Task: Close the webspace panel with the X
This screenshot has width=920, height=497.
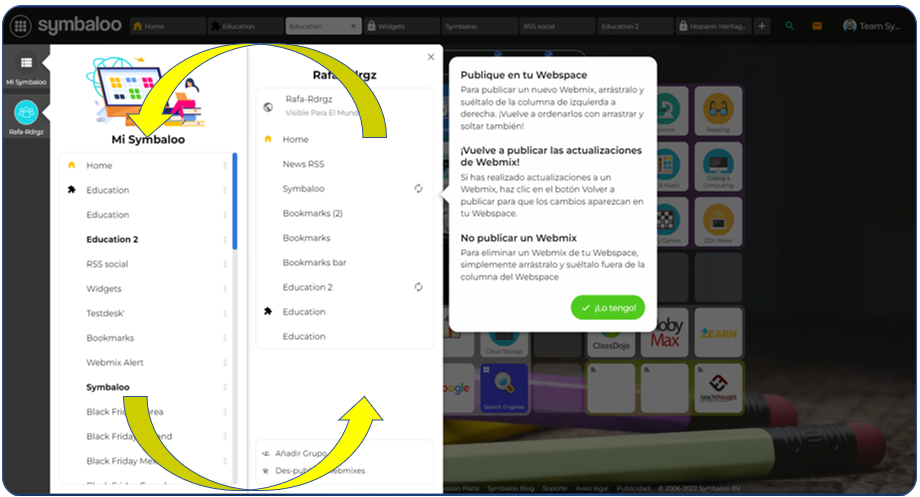Action: pyautogui.click(x=431, y=57)
